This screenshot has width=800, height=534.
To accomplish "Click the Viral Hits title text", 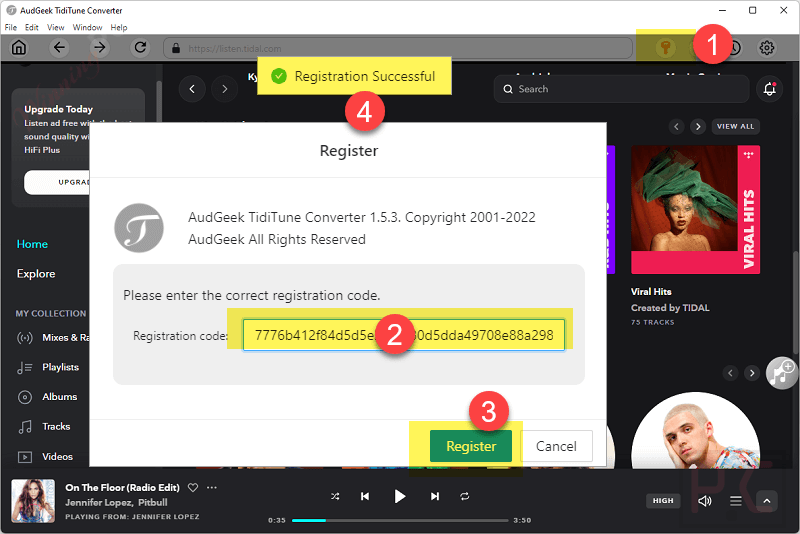I will coord(651,292).
